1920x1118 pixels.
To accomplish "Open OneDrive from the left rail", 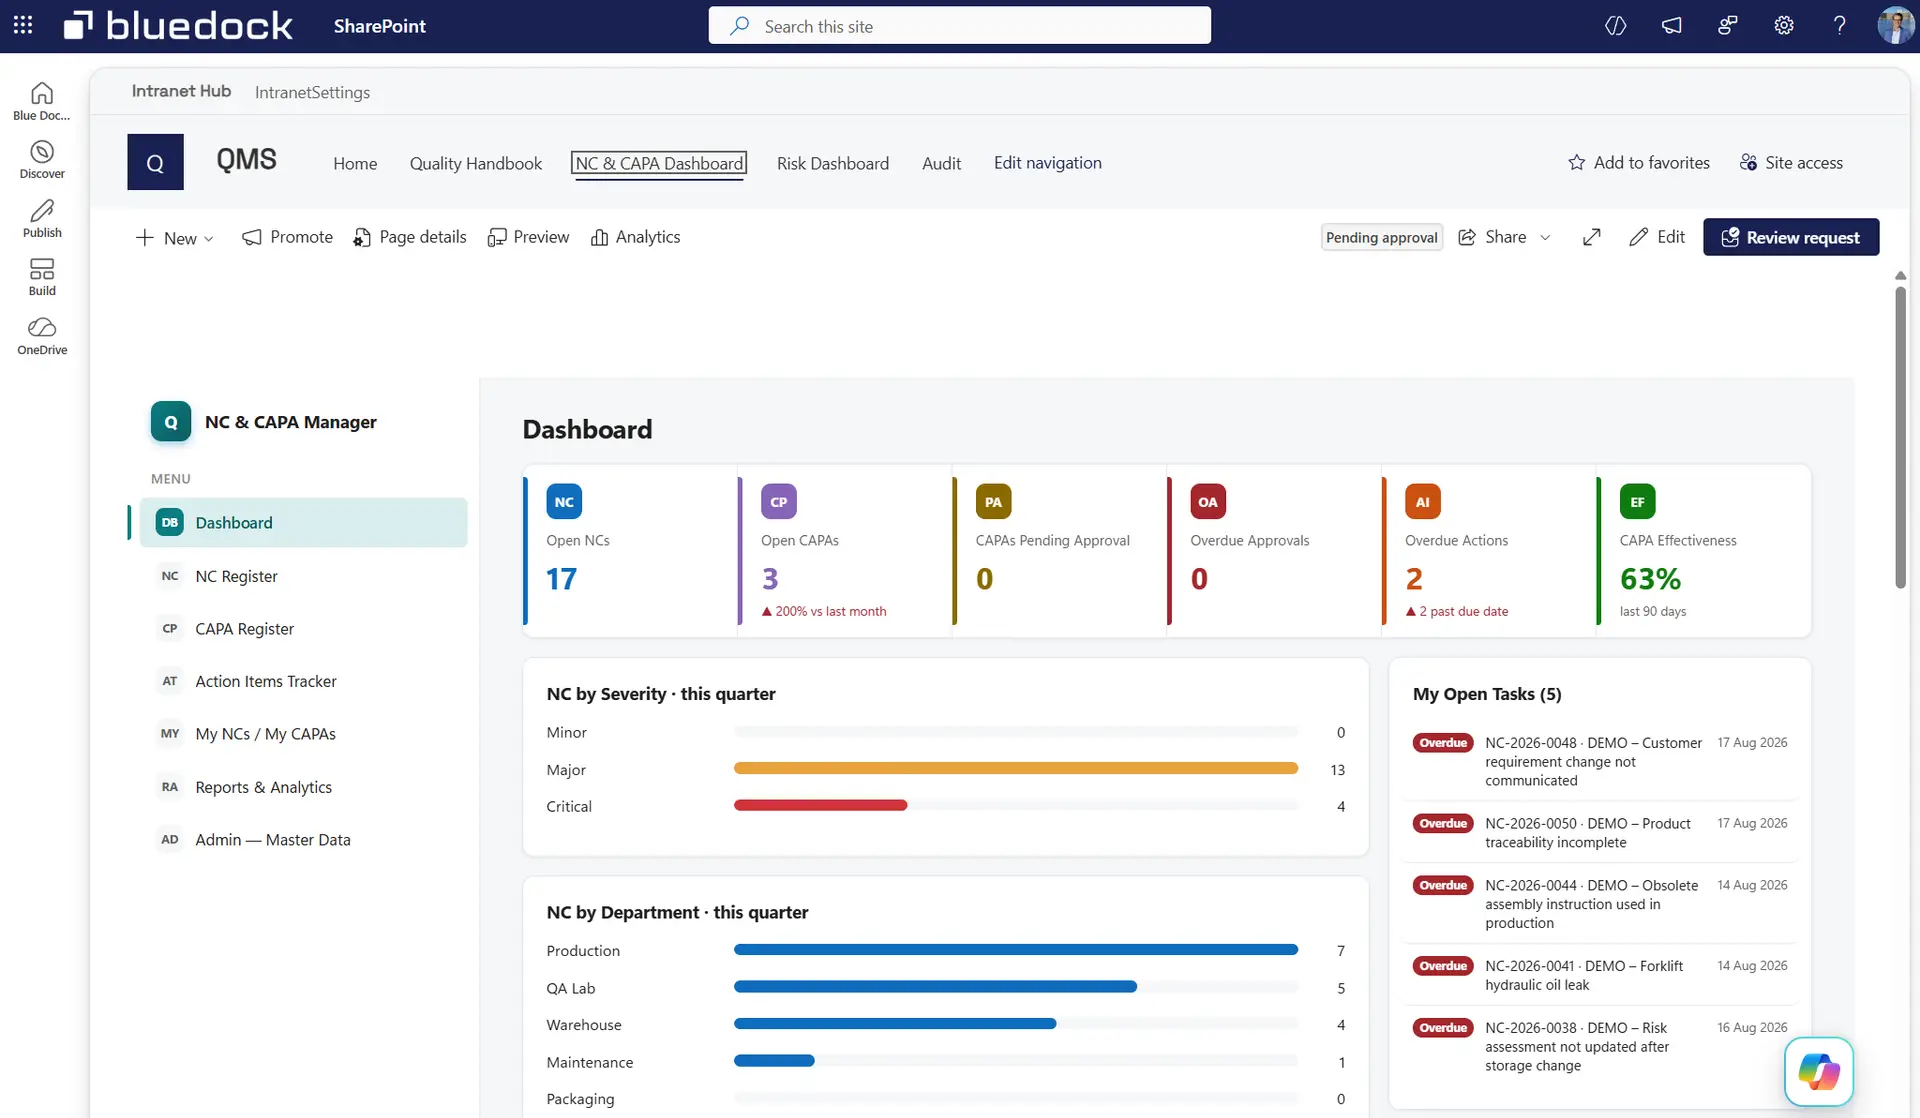I will point(42,336).
